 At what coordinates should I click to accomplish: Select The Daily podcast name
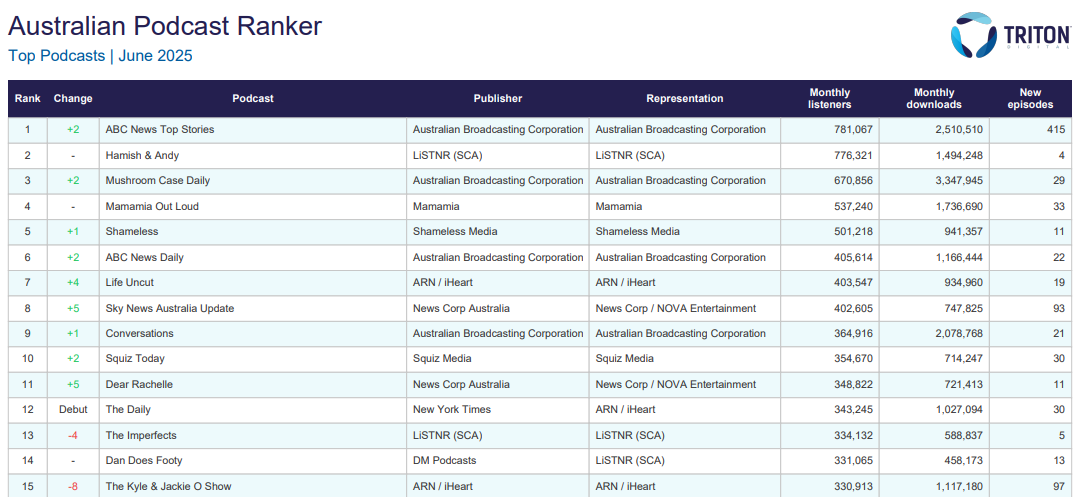click(128, 410)
